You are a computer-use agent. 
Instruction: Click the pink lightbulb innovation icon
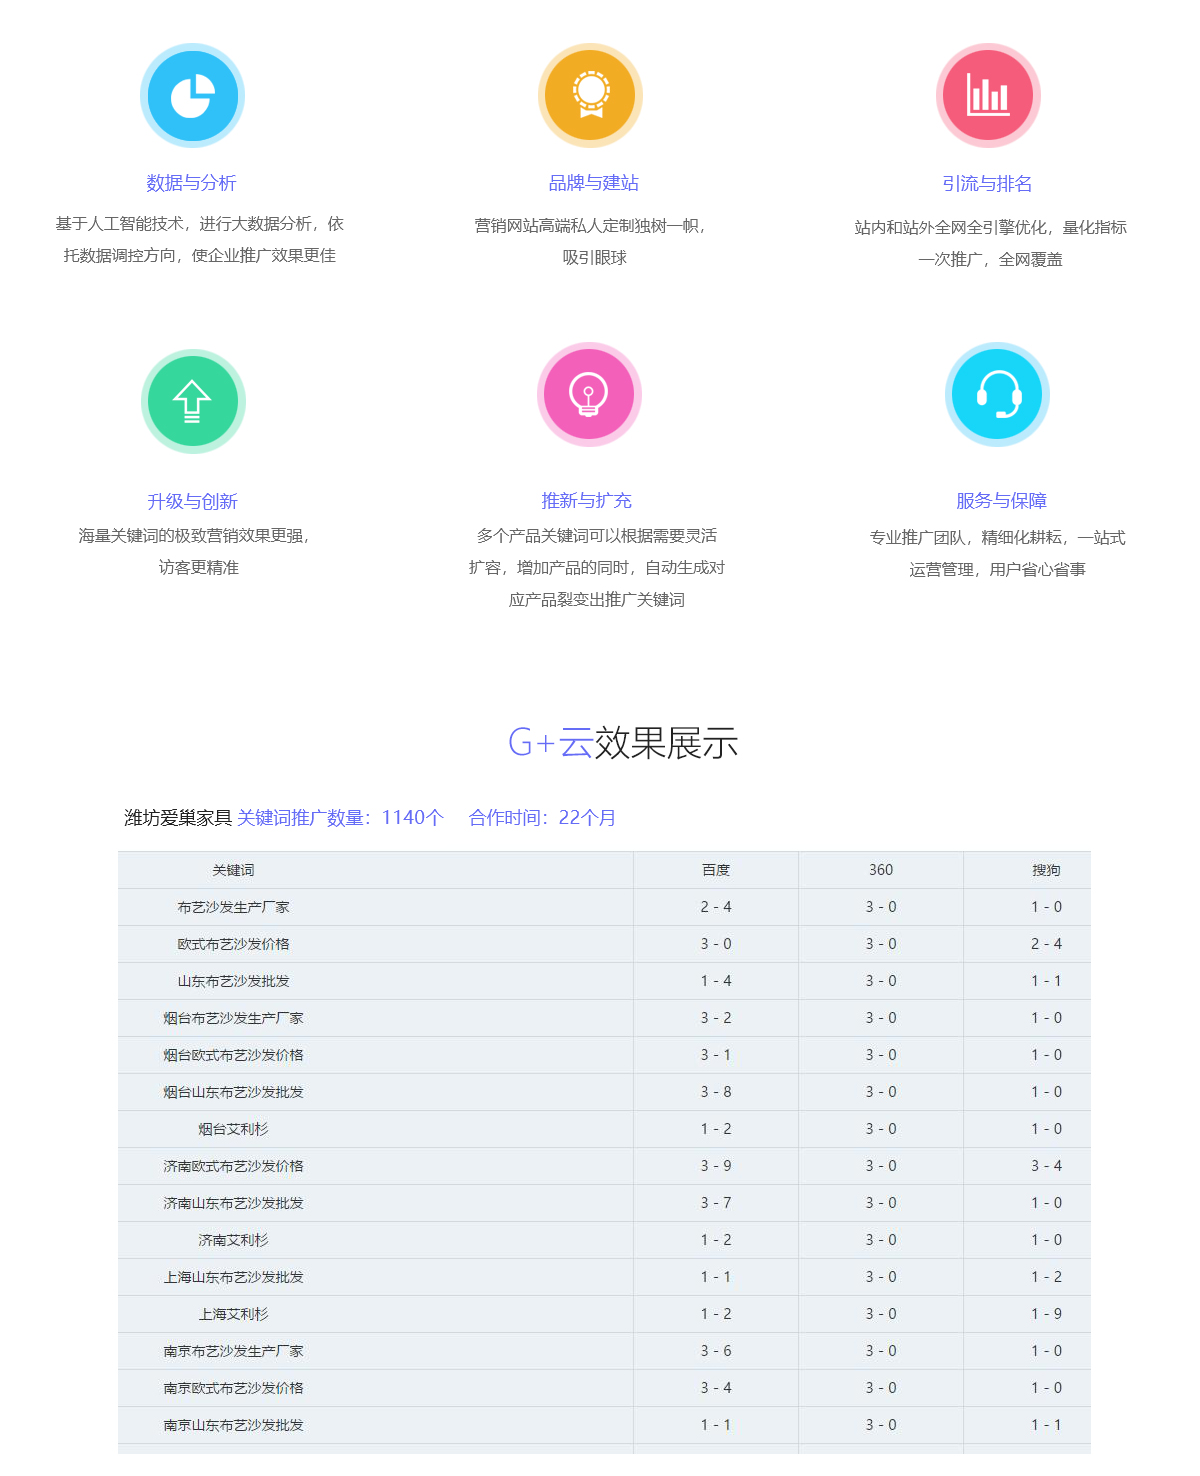pyautogui.click(x=589, y=394)
